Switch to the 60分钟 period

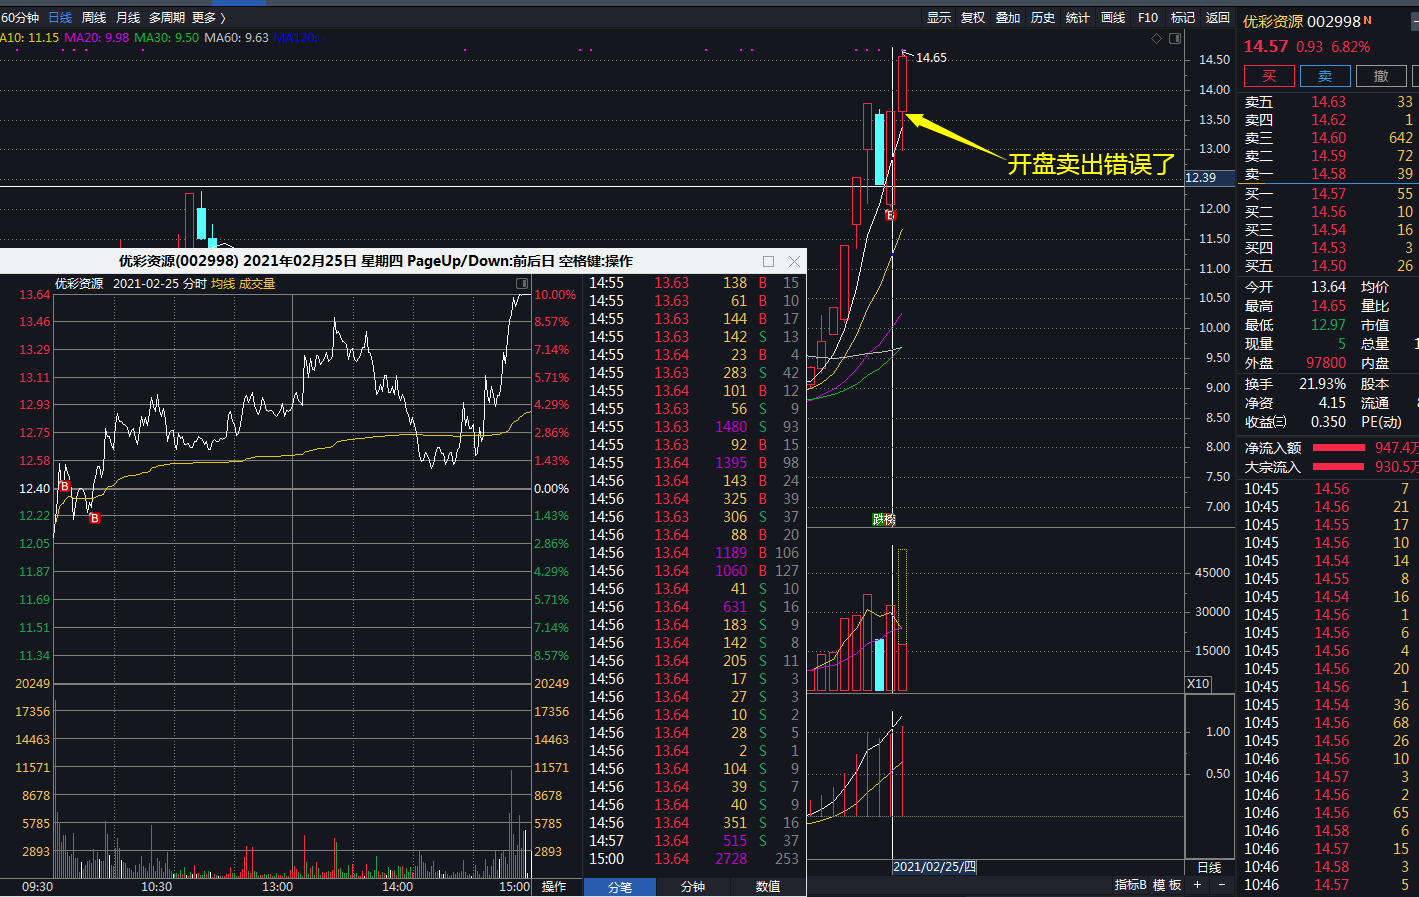tap(20, 18)
